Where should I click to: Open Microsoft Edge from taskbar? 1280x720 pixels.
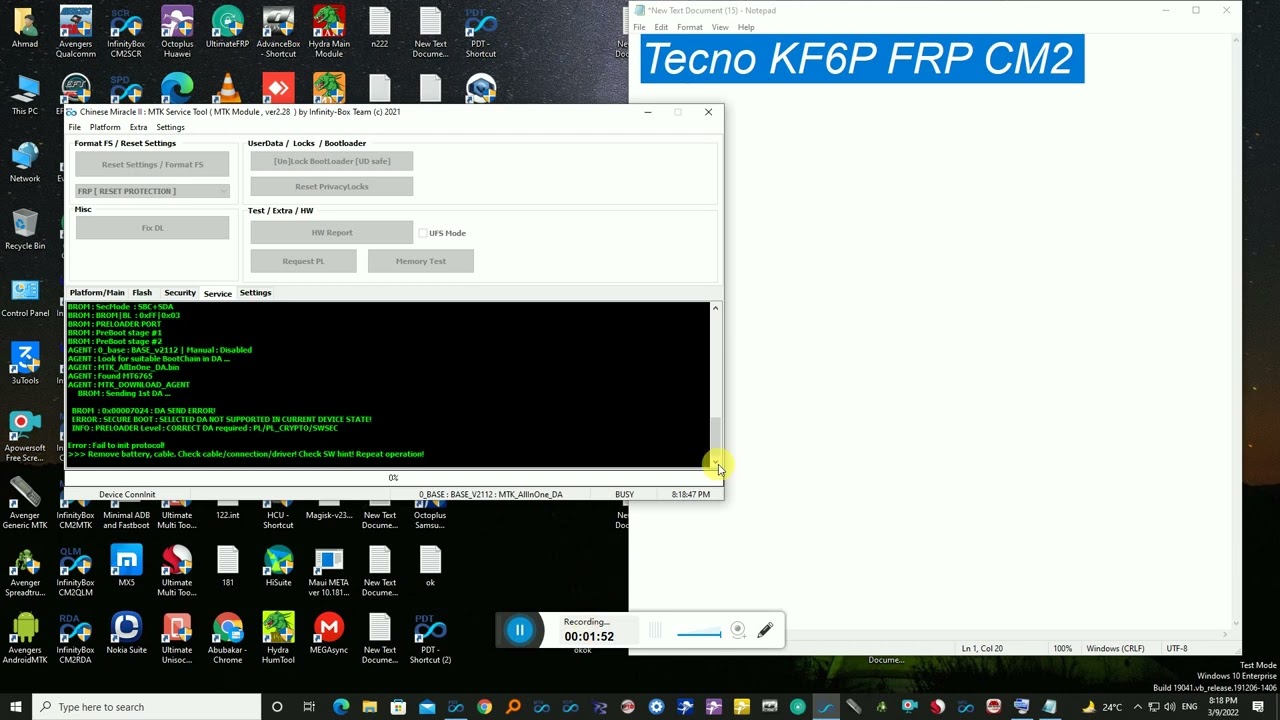click(341, 707)
